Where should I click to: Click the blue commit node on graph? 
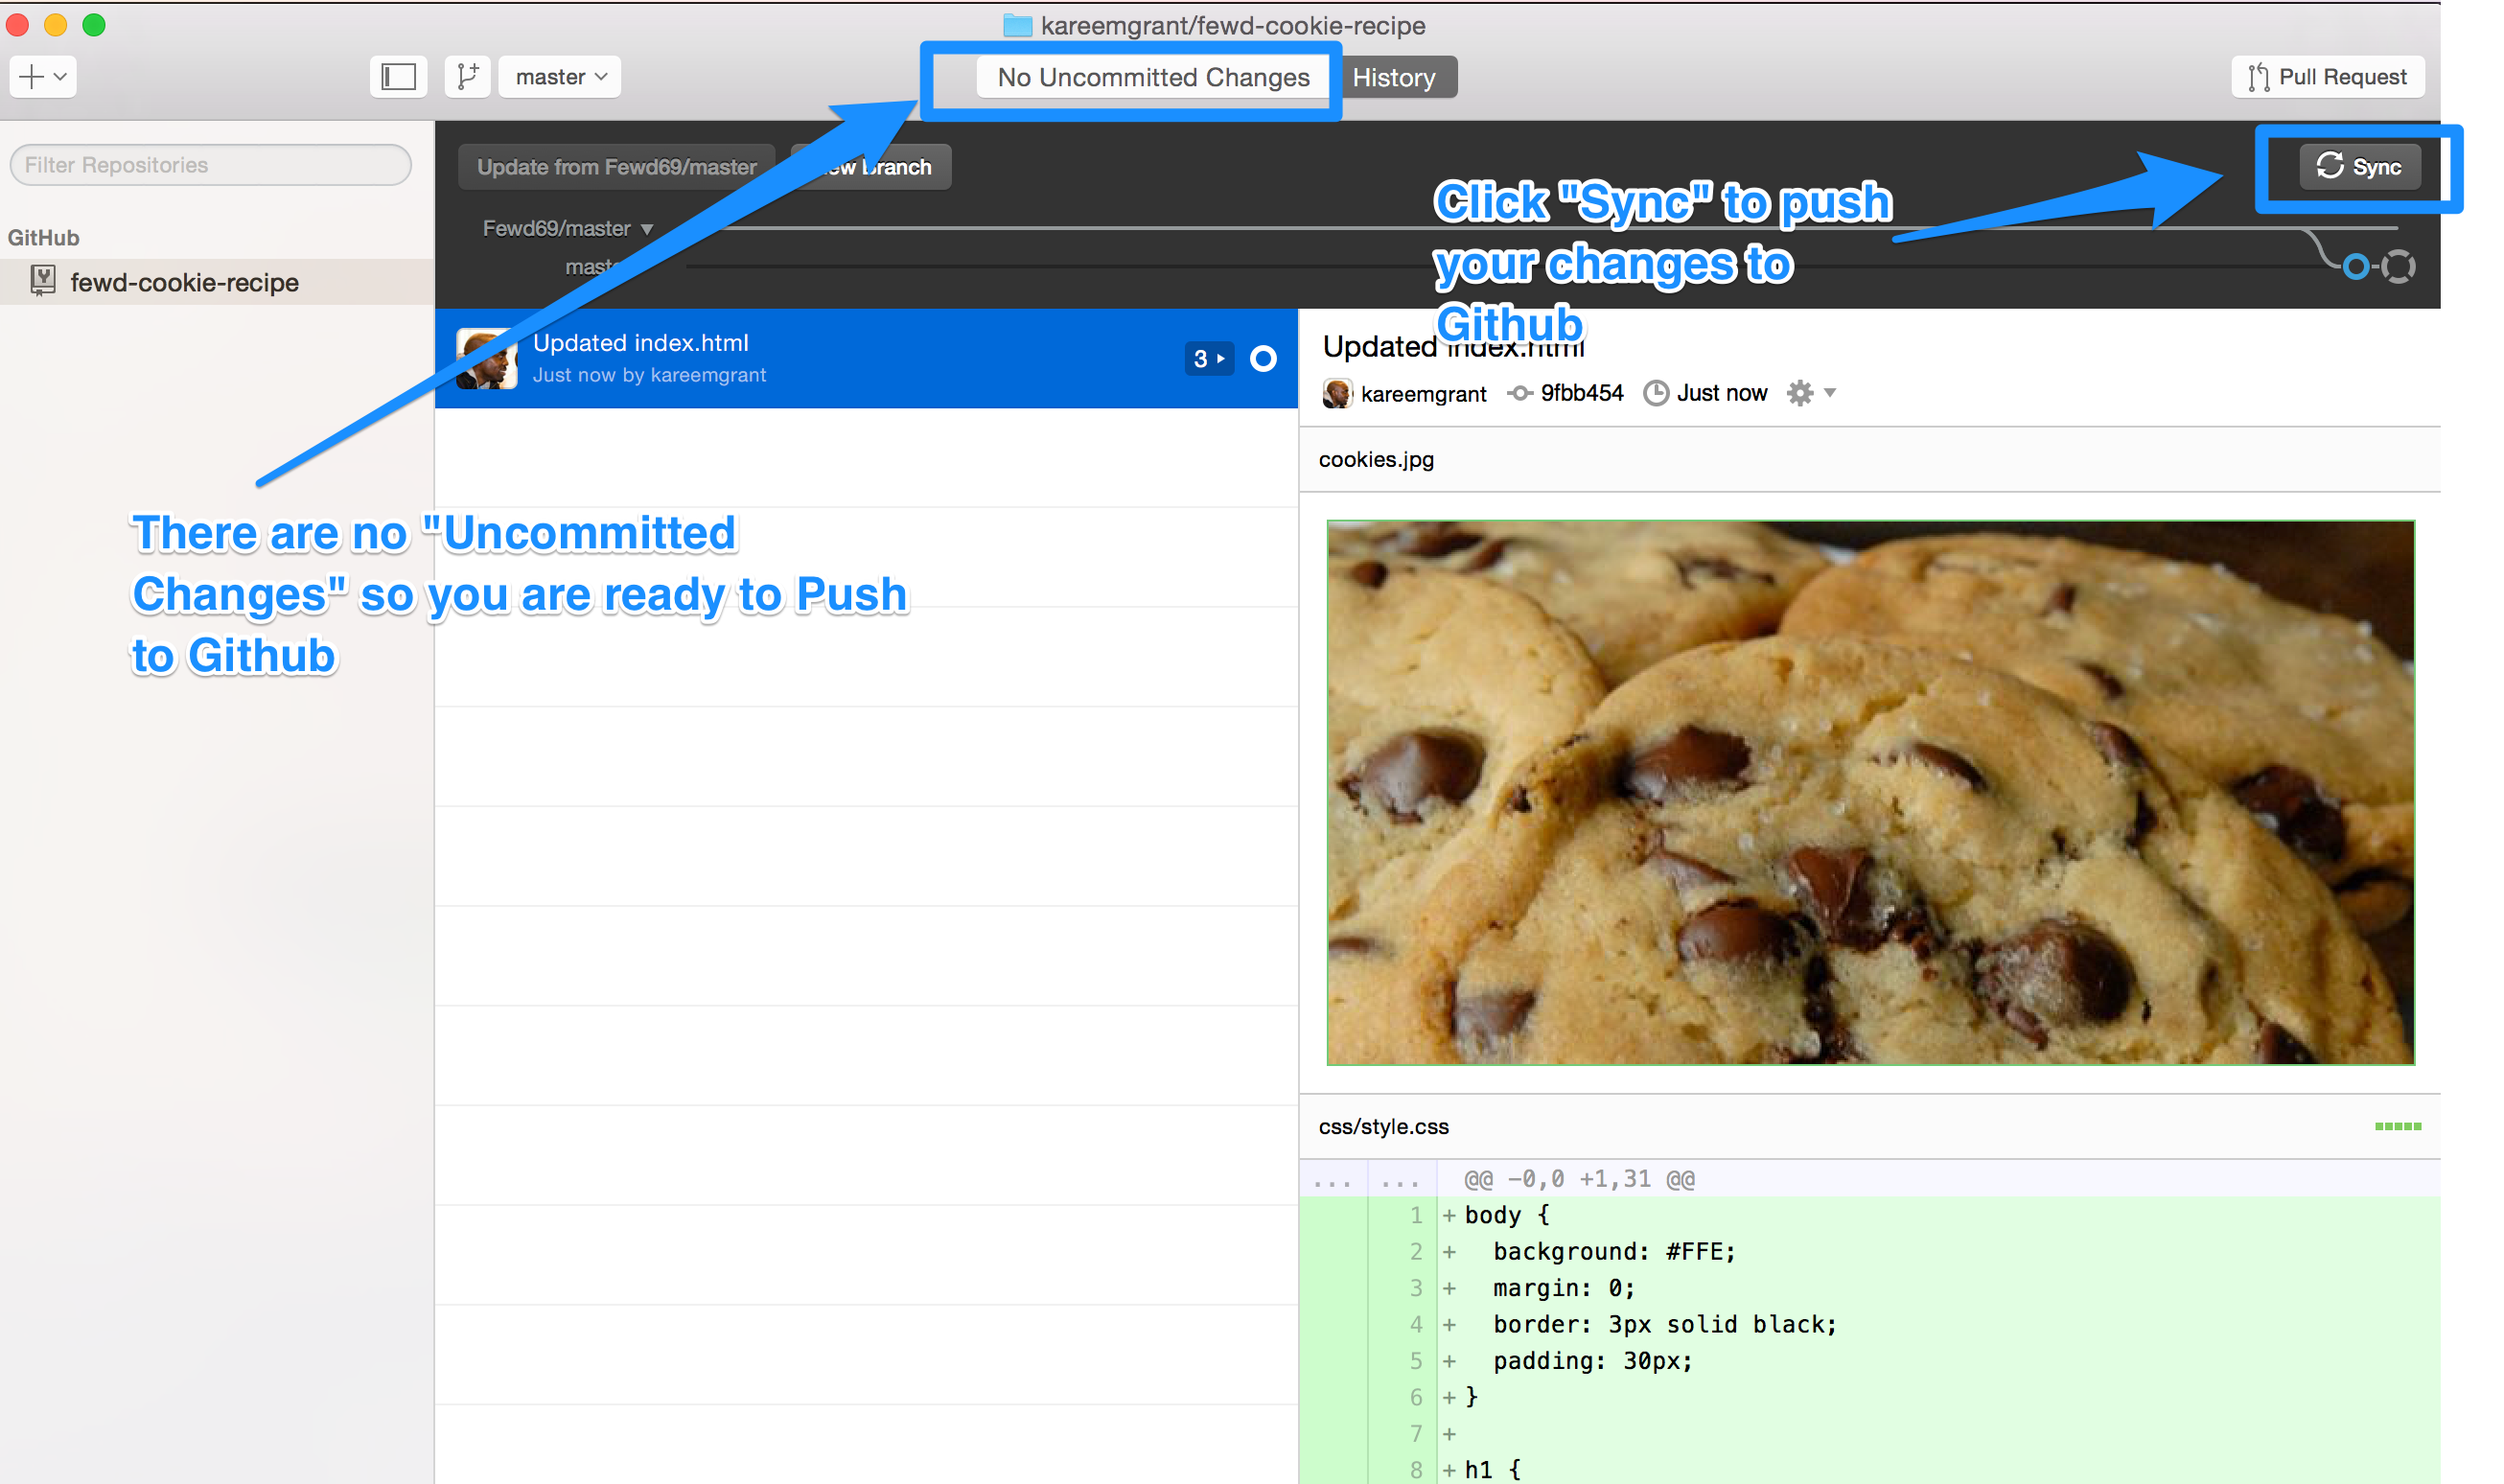click(2356, 266)
